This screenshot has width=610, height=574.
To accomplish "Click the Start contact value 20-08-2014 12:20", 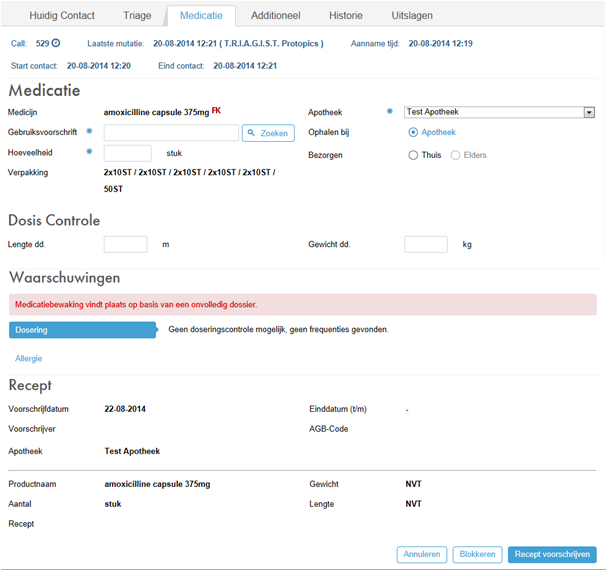I will (99, 66).
